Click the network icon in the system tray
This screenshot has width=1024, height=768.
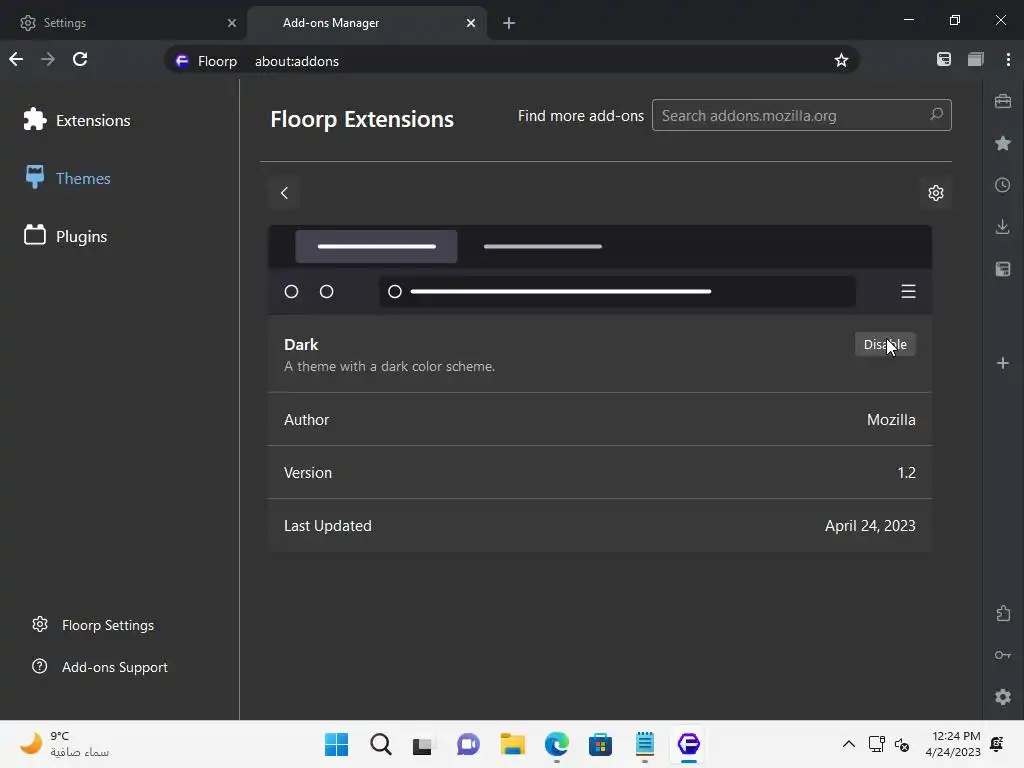pyautogui.click(x=876, y=744)
